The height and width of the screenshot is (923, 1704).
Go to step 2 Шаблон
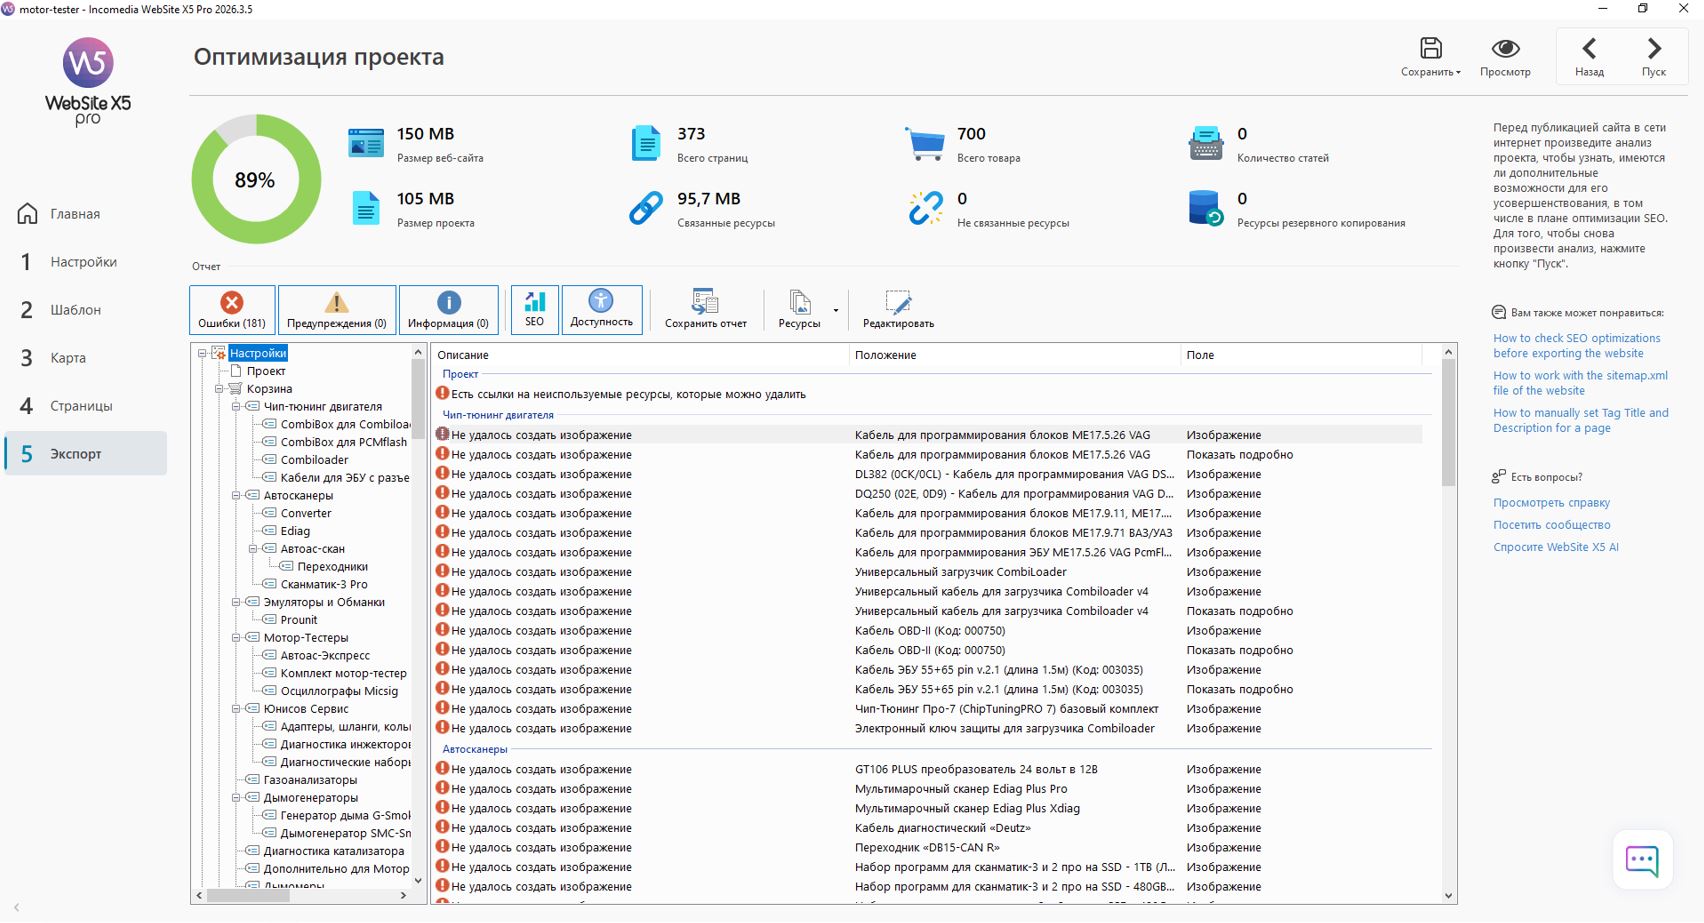[x=86, y=310]
